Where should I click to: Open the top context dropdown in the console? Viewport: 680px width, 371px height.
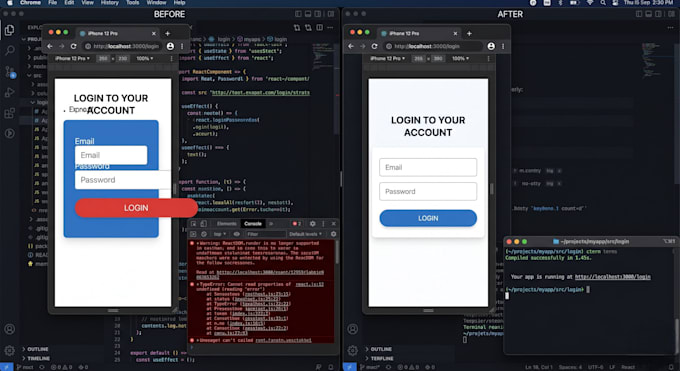point(220,234)
